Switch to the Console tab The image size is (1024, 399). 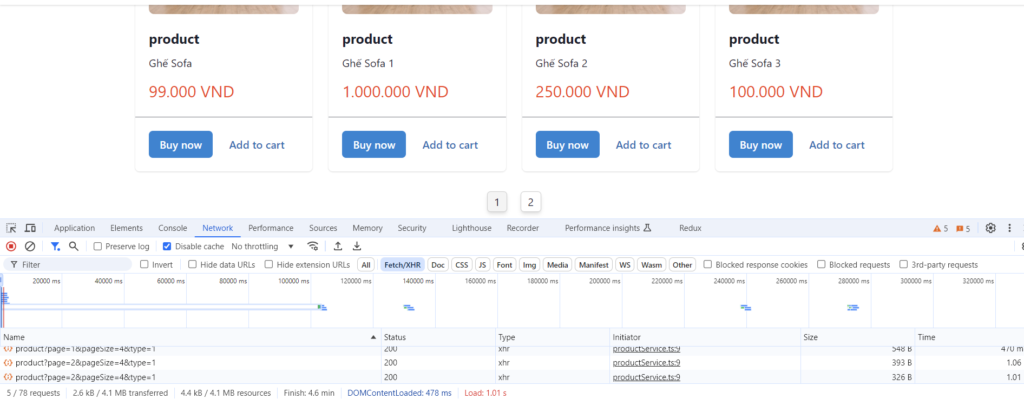(172, 228)
